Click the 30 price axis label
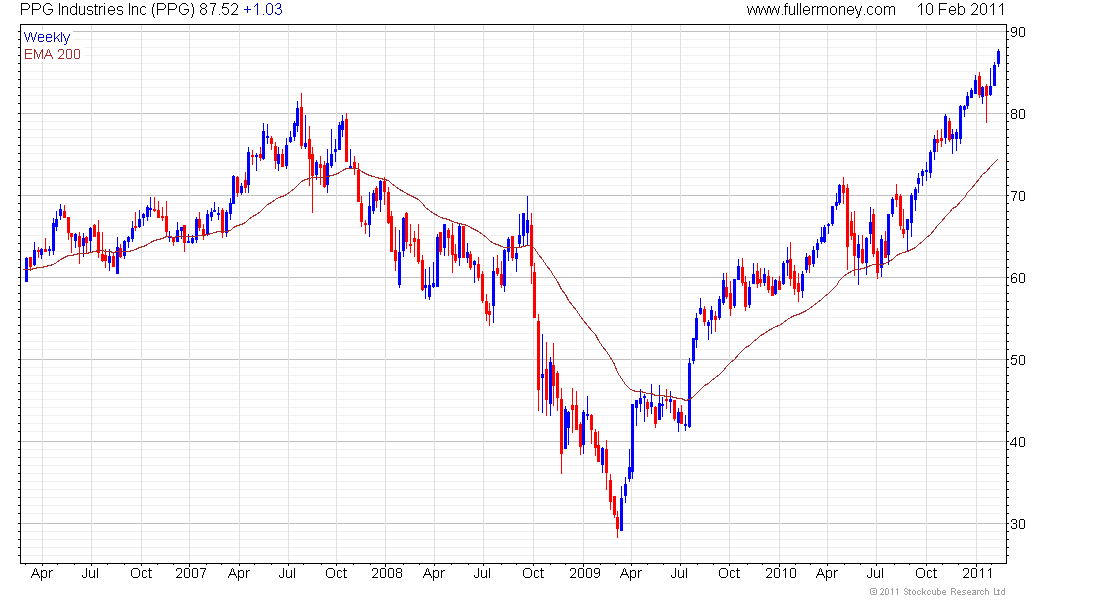Viewport: 1100px width, 600px height. tap(1017, 524)
